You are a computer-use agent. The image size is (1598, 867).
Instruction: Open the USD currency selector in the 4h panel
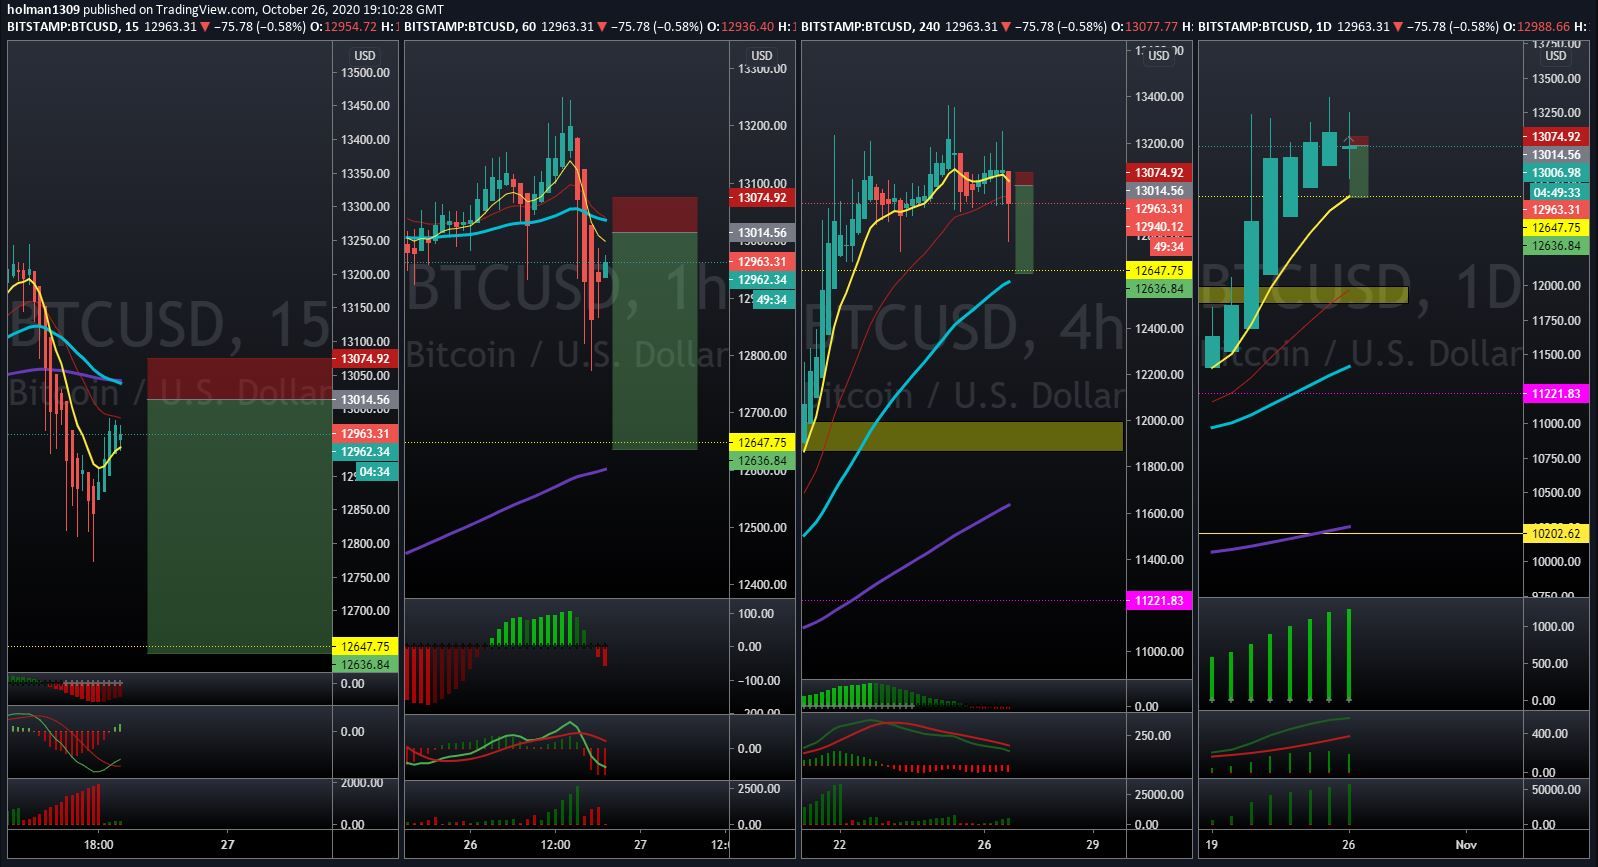coord(1158,56)
